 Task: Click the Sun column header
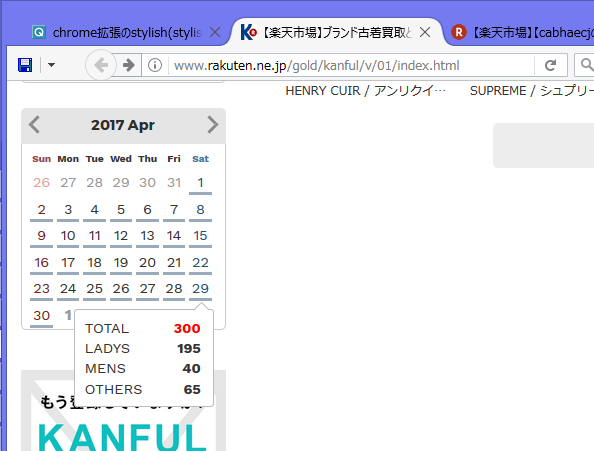pos(41,159)
